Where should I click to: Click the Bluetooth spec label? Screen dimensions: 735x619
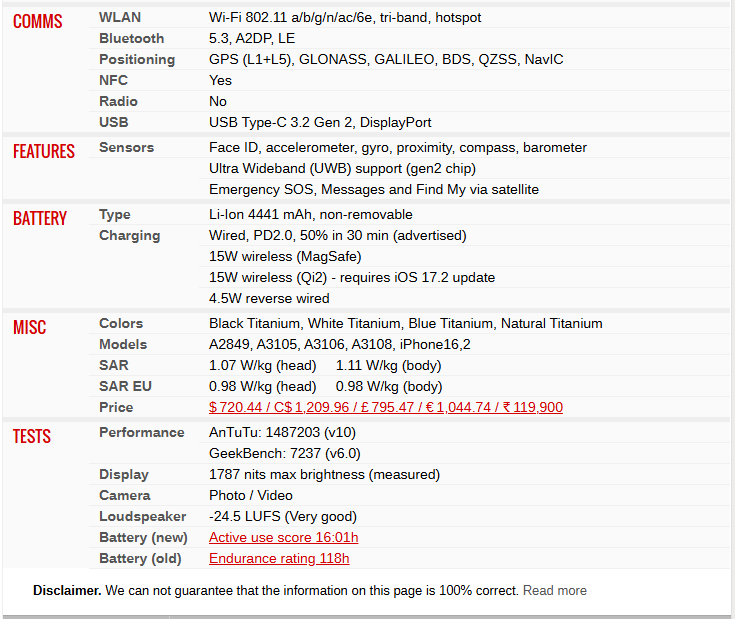point(131,38)
